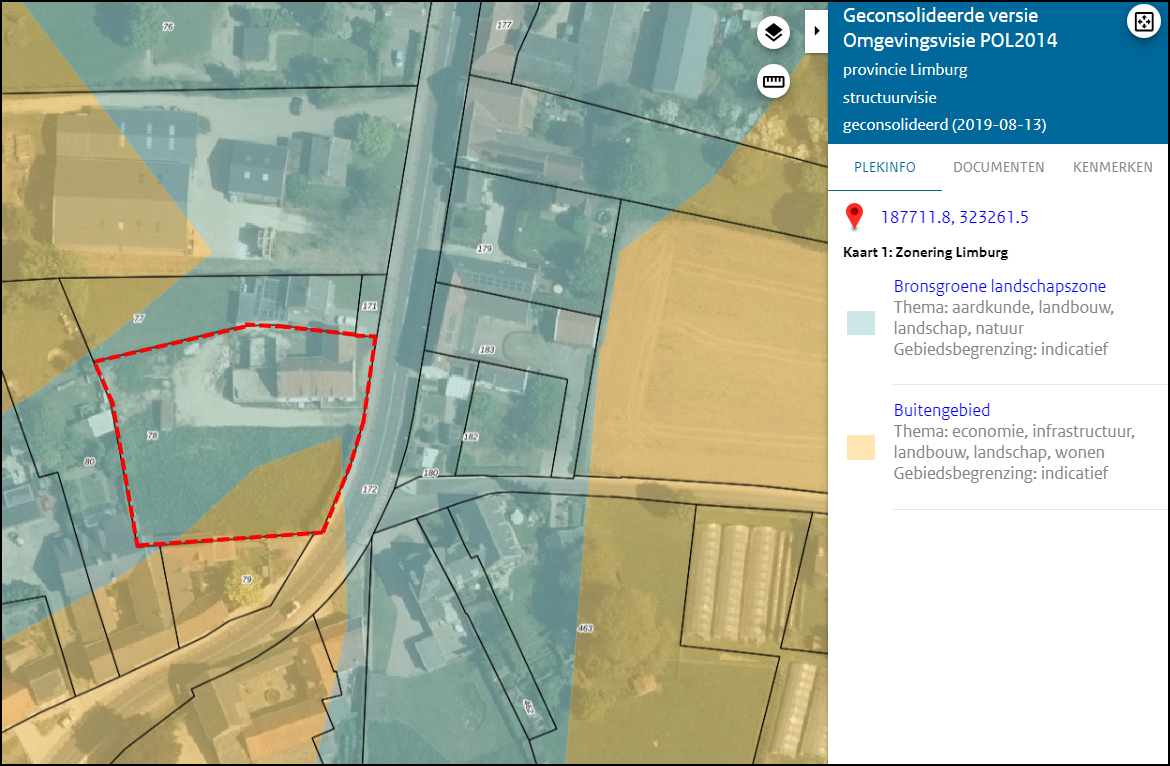The height and width of the screenshot is (766, 1170).
Task: Select the PLEKINFO tab
Action: coord(884,167)
